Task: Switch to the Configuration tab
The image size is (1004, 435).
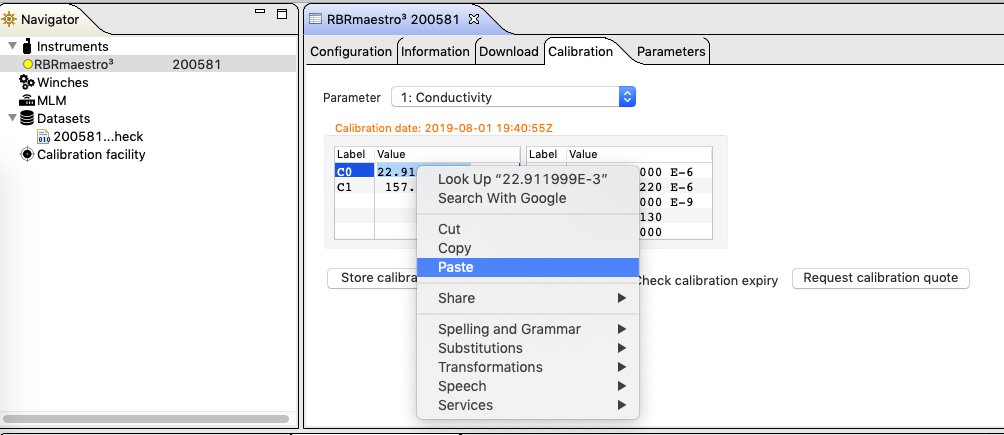Action: click(350, 52)
